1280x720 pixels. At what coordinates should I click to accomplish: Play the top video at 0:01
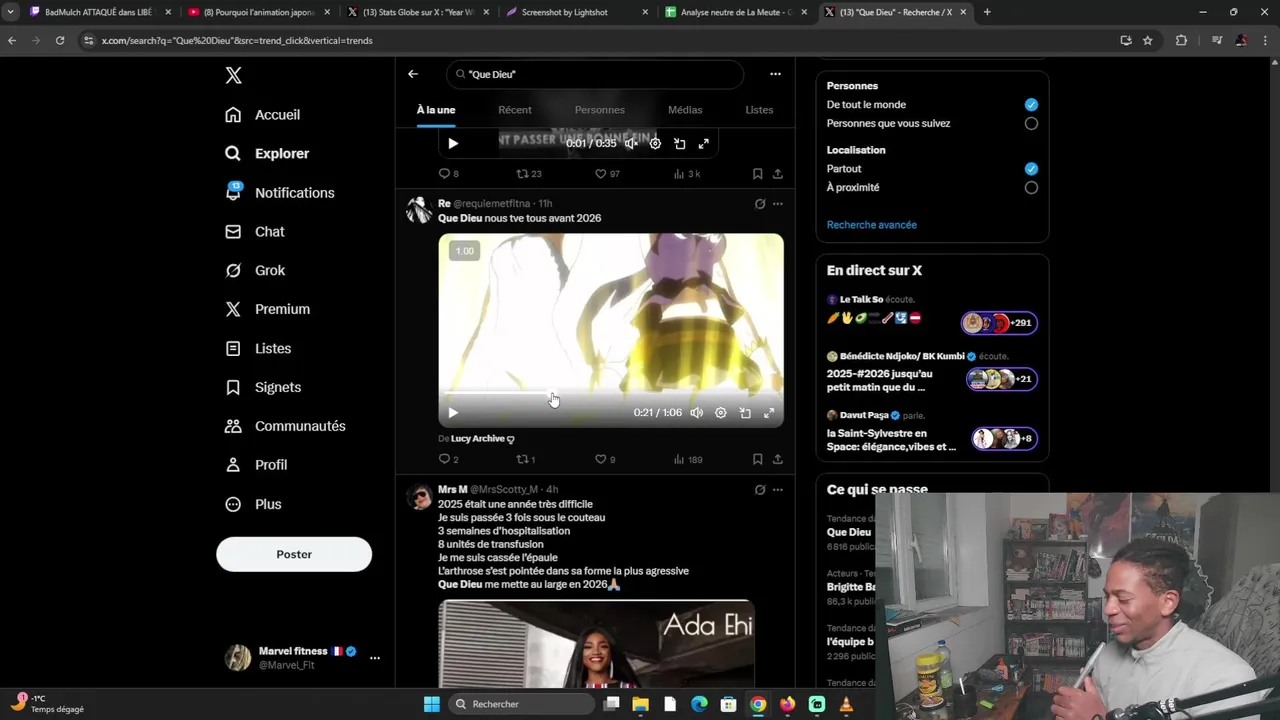coord(453,144)
